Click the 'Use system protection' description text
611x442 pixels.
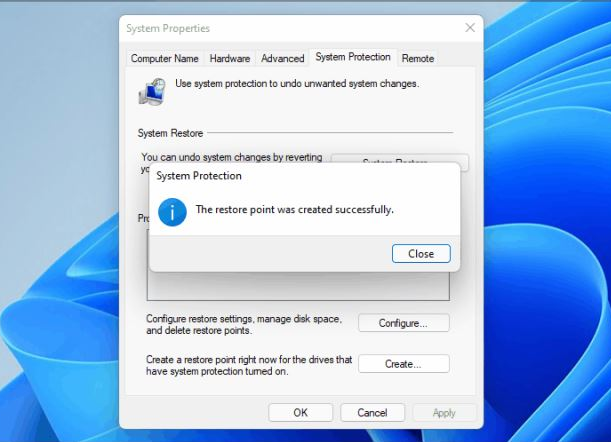click(x=296, y=84)
